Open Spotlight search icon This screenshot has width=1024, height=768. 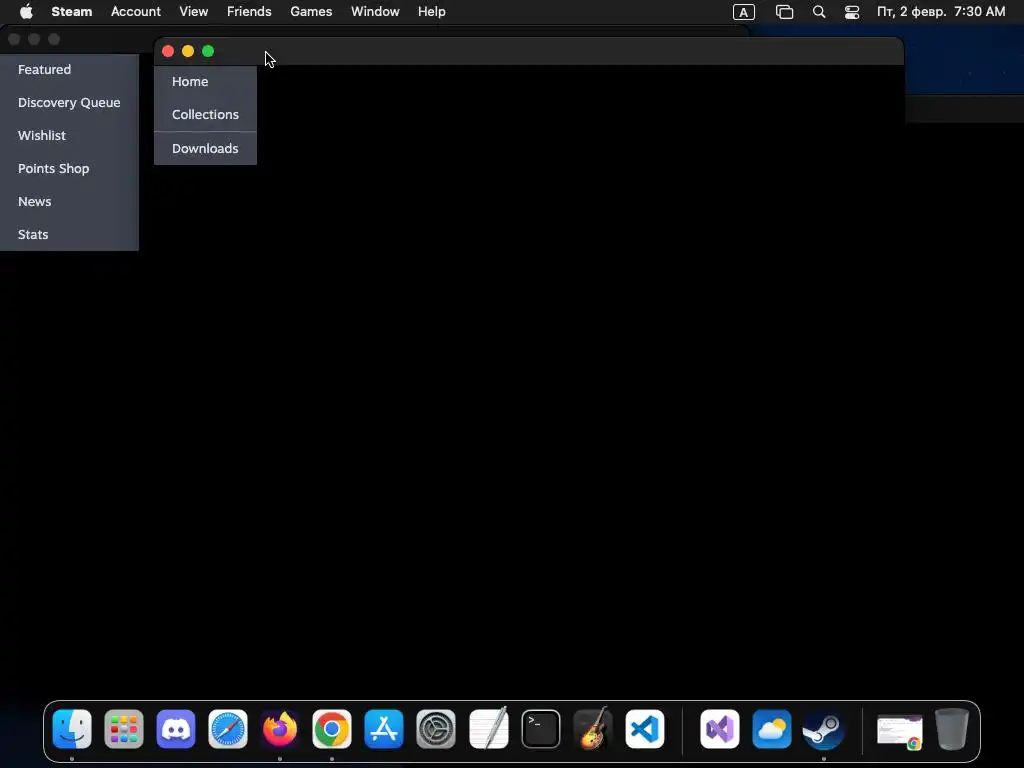click(x=819, y=12)
